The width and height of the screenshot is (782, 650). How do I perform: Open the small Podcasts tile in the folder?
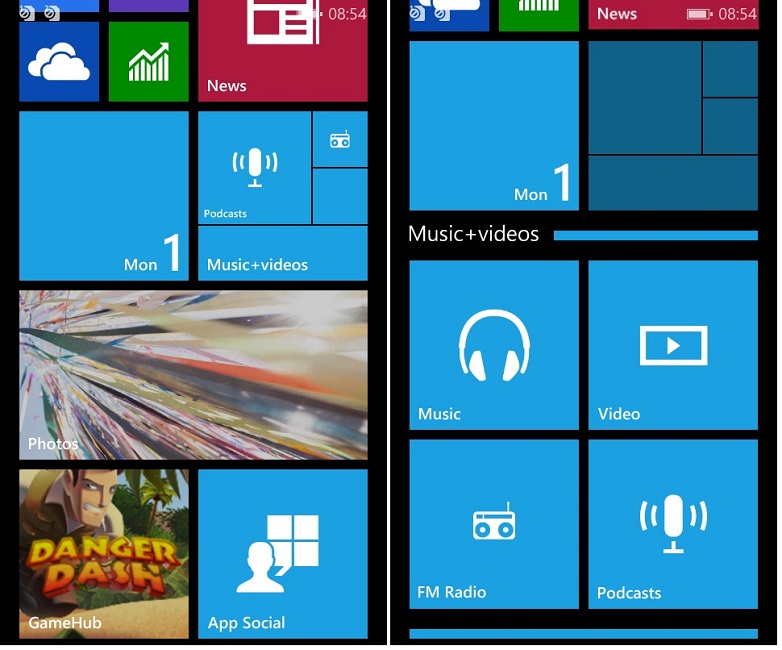(x=254, y=167)
